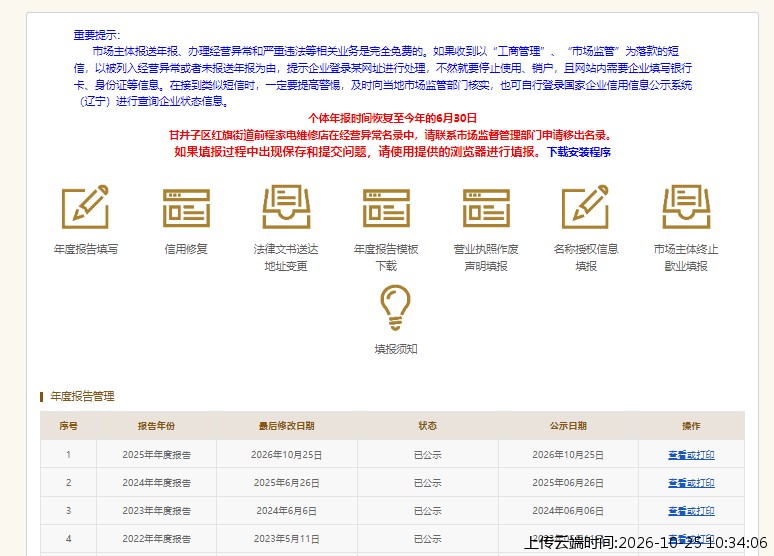774x556 pixels.
Task: Open the 年度报告填写 pencil icon
Action: (x=85, y=206)
